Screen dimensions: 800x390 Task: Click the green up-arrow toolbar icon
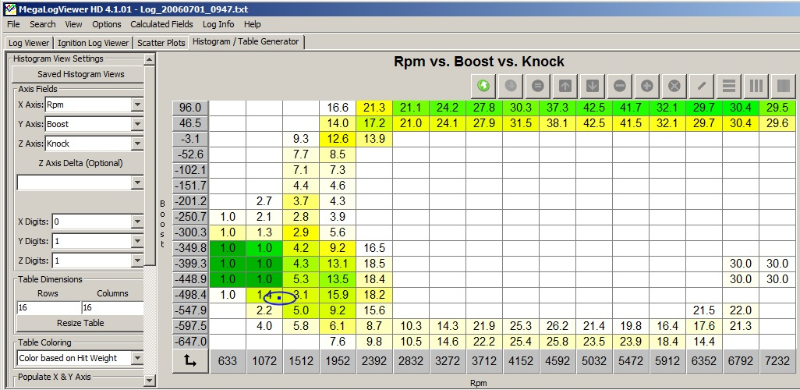pos(483,86)
